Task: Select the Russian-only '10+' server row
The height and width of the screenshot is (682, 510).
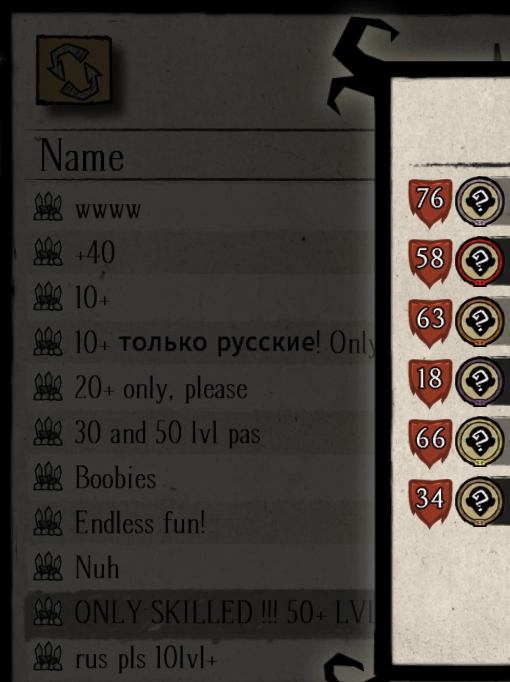Action: (201, 342)
